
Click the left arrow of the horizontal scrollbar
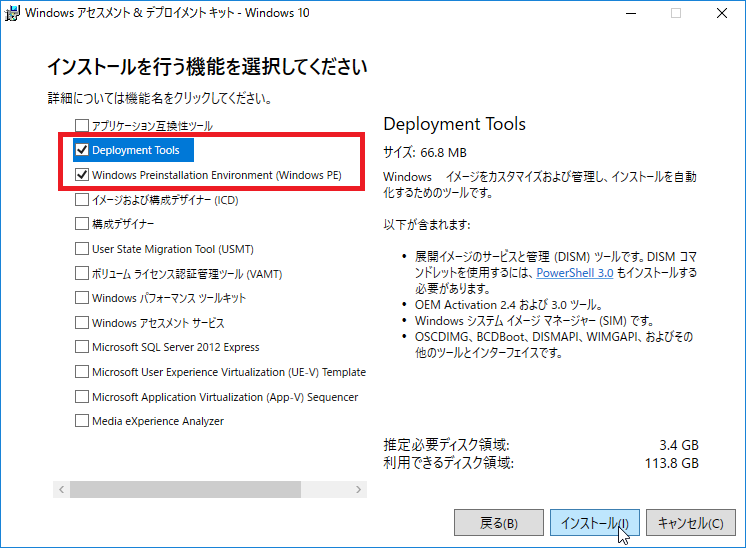pos(61,489)
